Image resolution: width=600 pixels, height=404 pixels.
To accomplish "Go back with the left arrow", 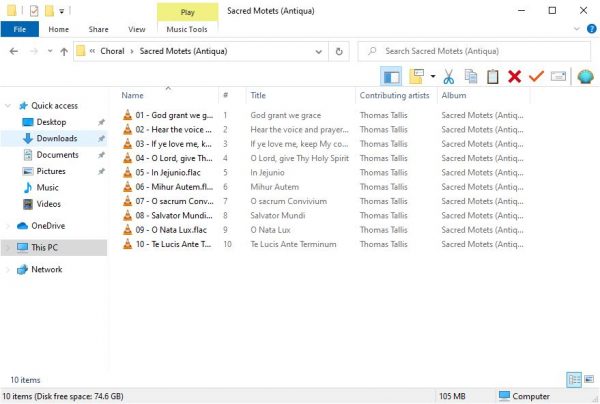I will (14, 51).
